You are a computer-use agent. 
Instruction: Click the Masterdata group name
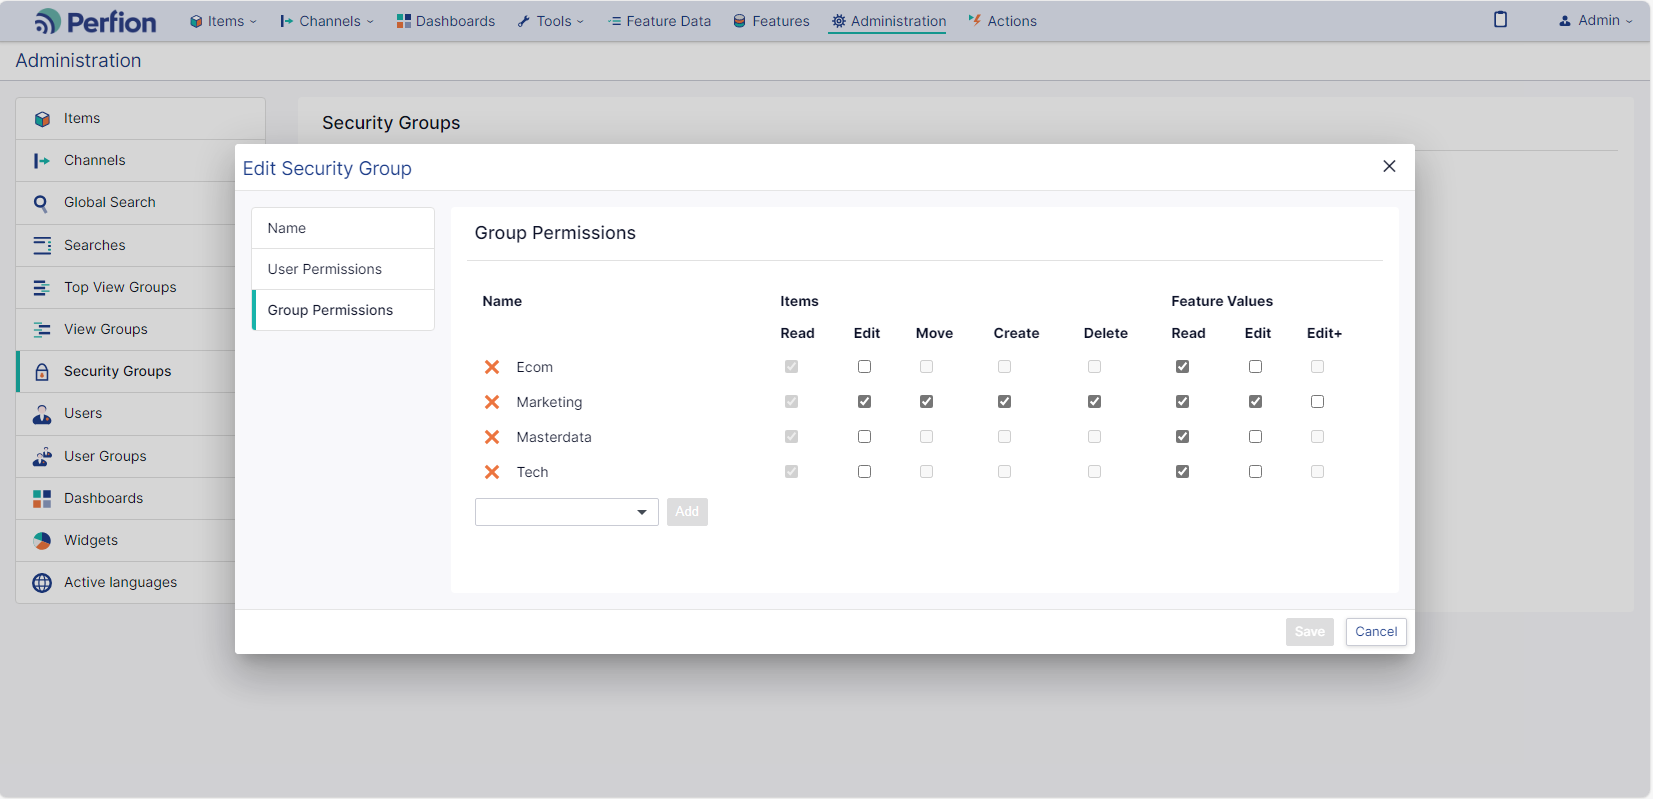tap(554, 437)
